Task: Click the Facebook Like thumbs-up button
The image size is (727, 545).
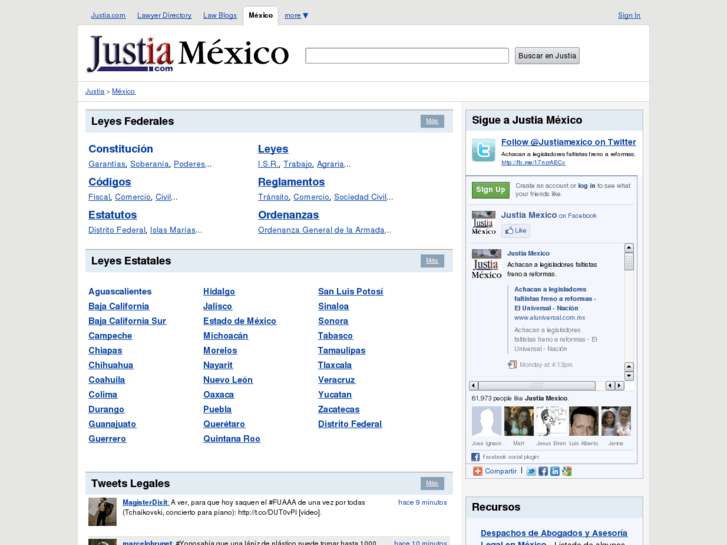Action: (x=516, y=231)
